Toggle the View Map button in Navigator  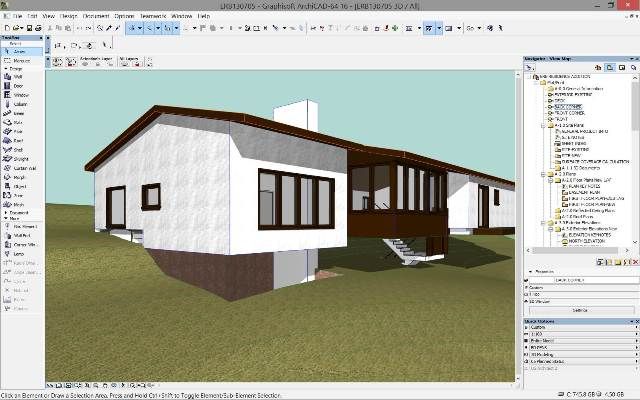610,67
